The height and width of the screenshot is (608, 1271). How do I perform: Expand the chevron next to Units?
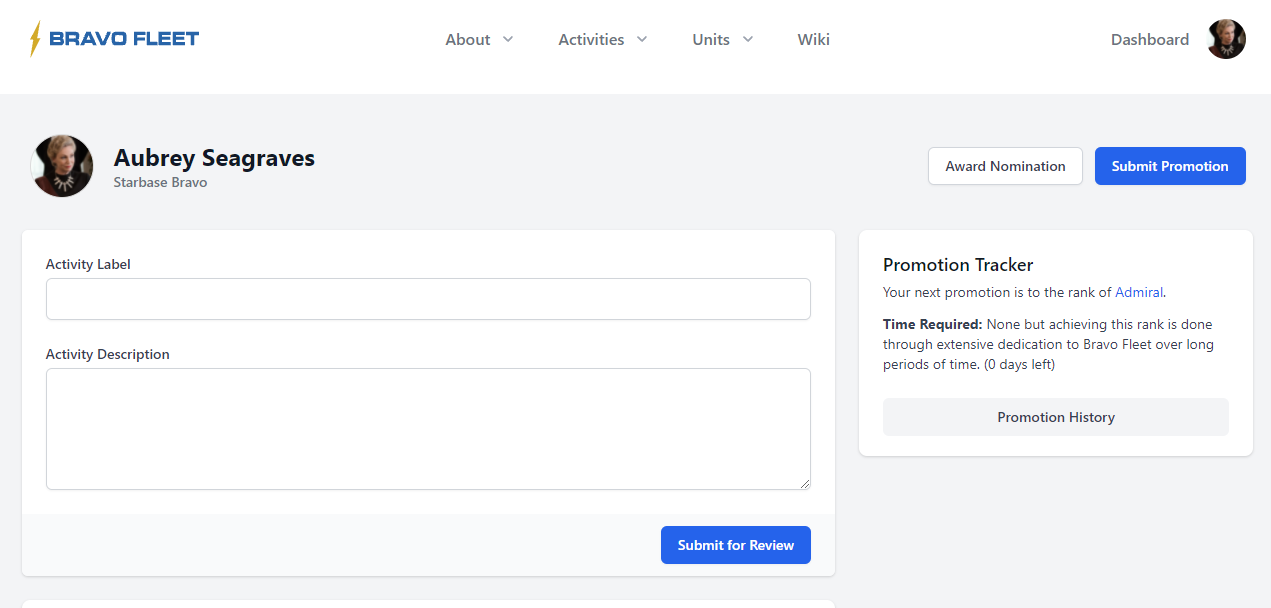point(748,39)
